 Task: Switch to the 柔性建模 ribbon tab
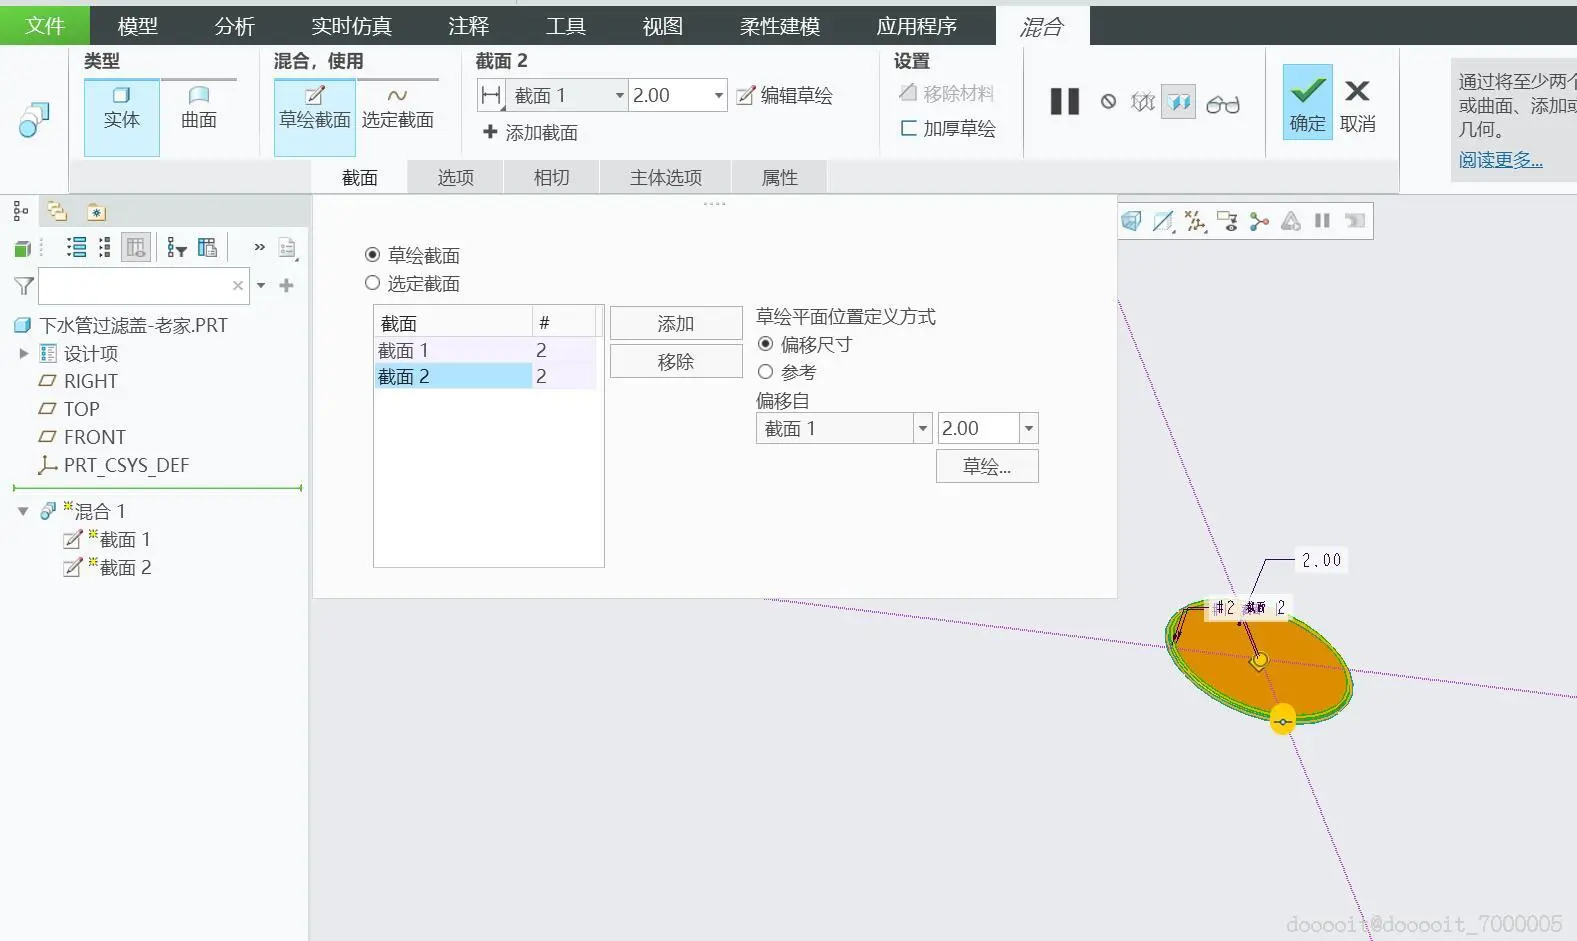tap(780, 26)
